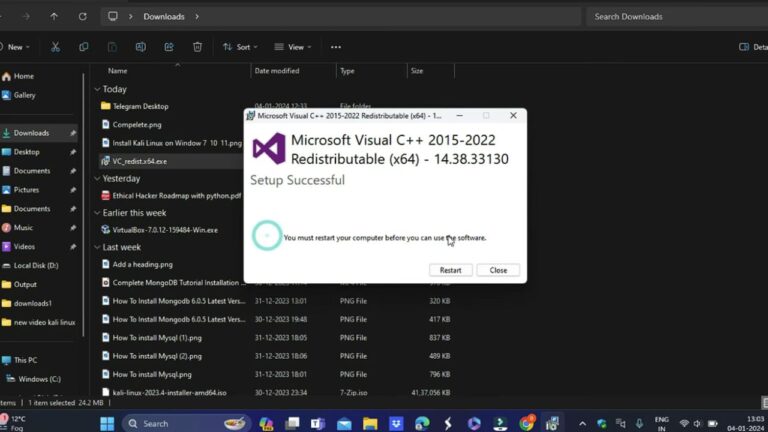The image size is (768, 432).
Task: Open Microsoft Edge from taskbar
Action: pos(422,423)
